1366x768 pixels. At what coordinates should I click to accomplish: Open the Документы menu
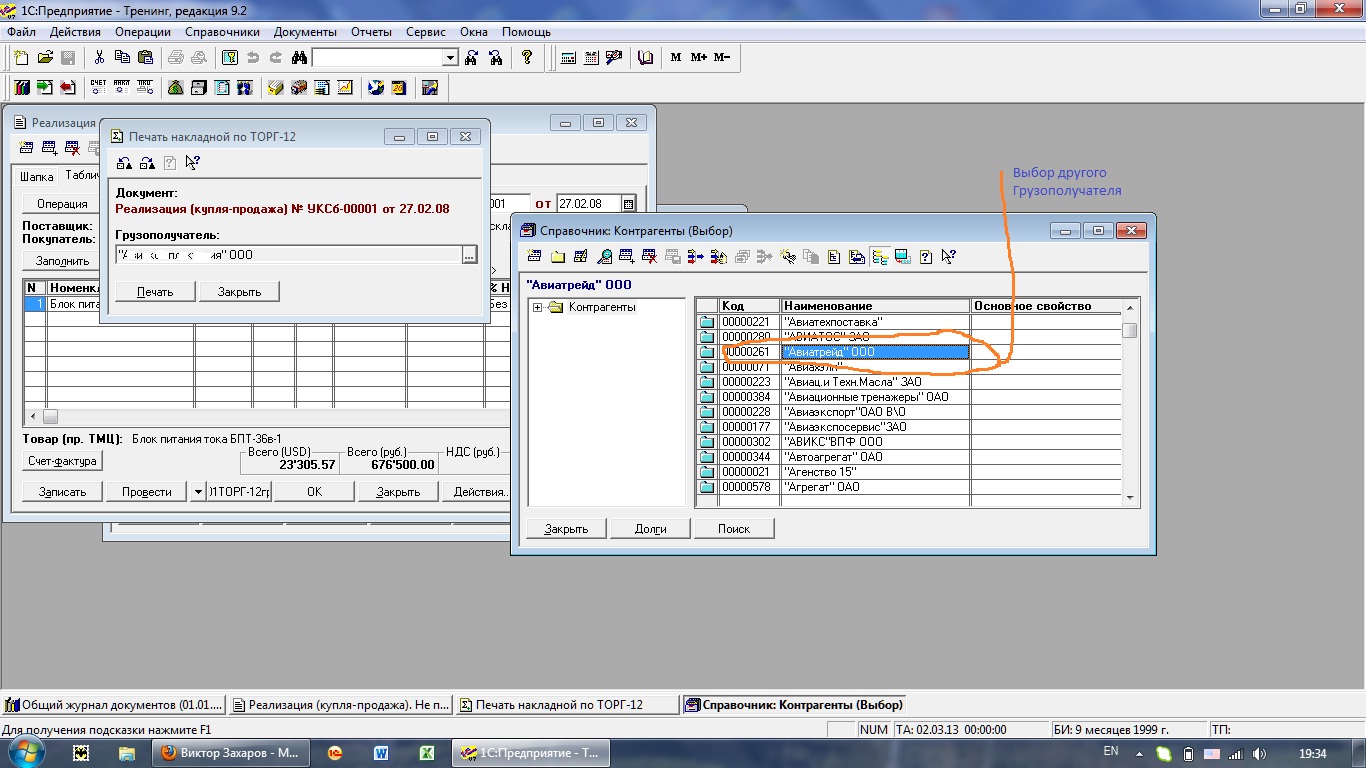point(305,32)
